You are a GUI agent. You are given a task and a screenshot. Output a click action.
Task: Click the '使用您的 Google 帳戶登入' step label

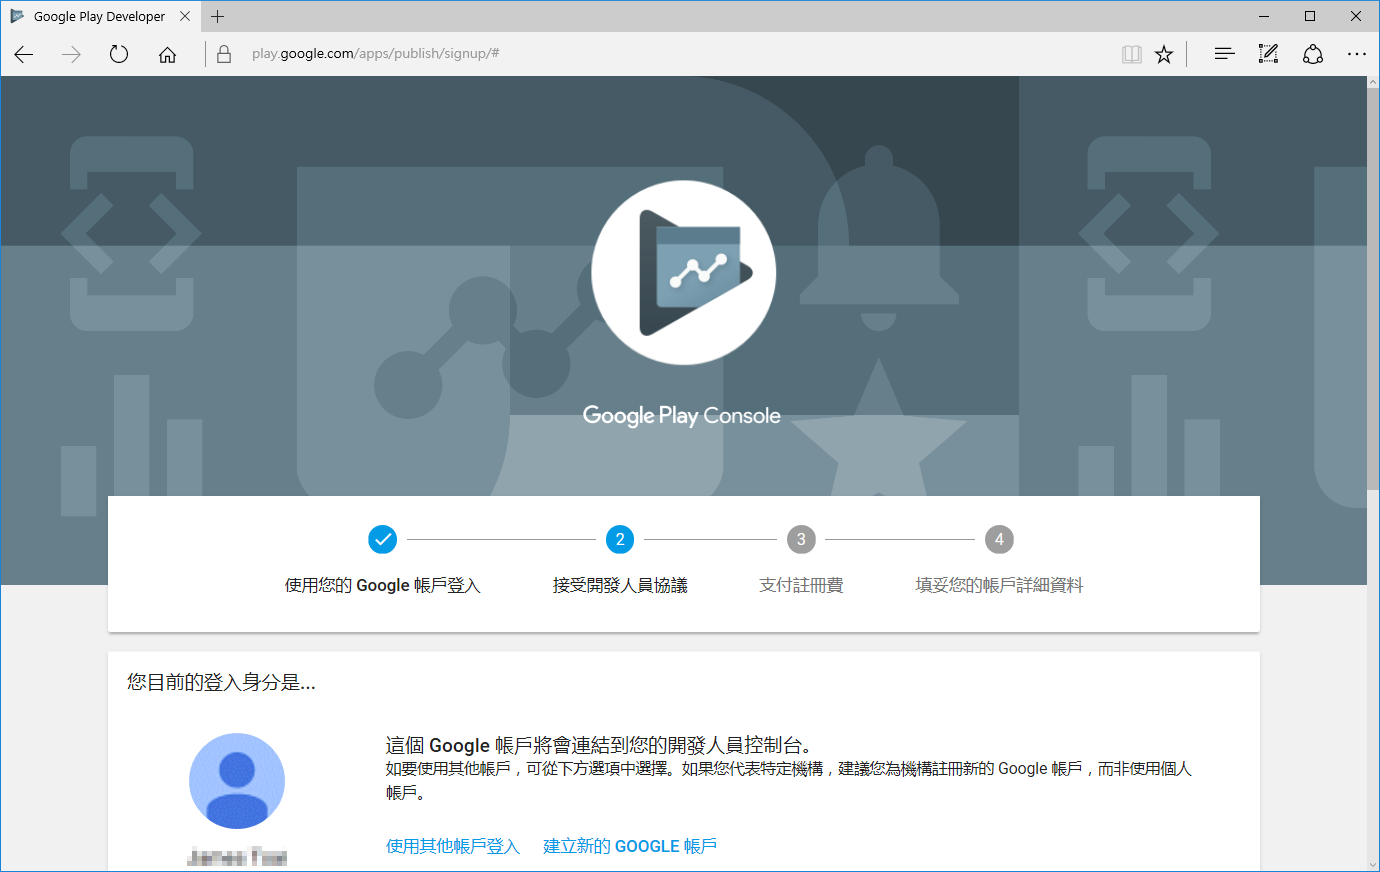pos(383,585)
